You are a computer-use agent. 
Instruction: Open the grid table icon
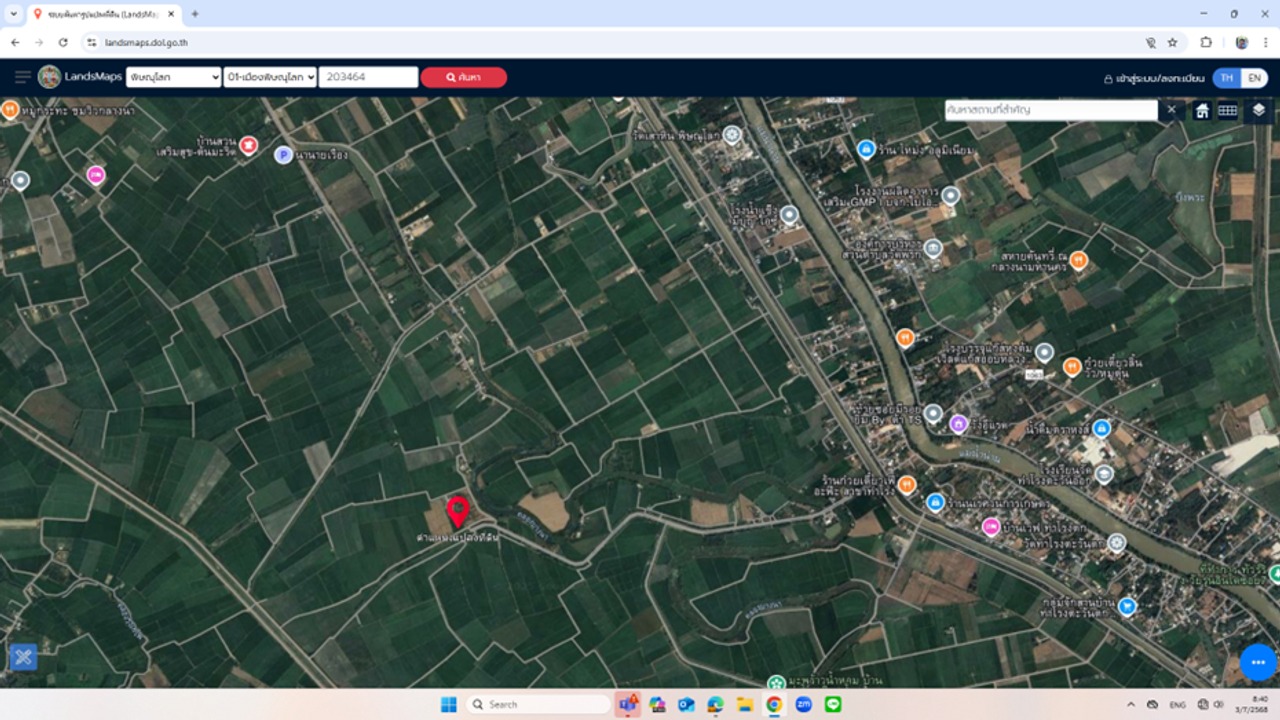[x=1228, y=110]
